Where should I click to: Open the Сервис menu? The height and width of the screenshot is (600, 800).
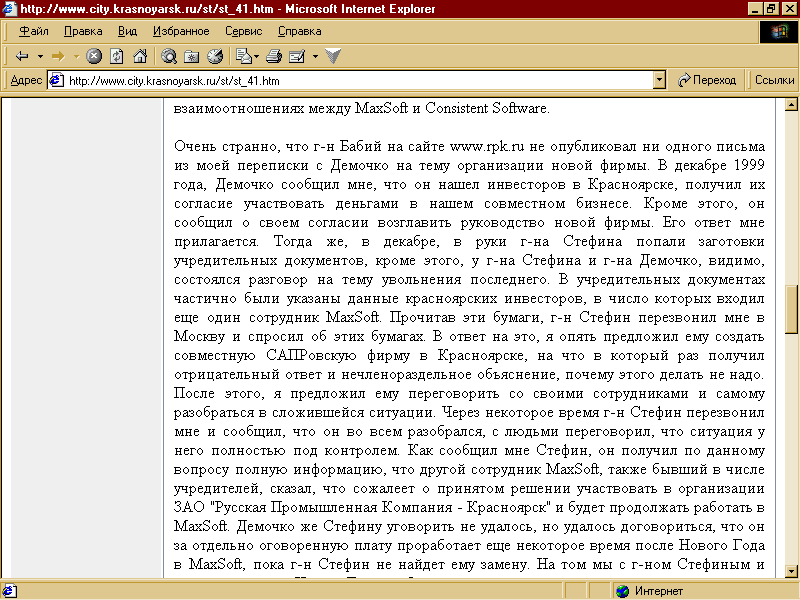[244, 32]
